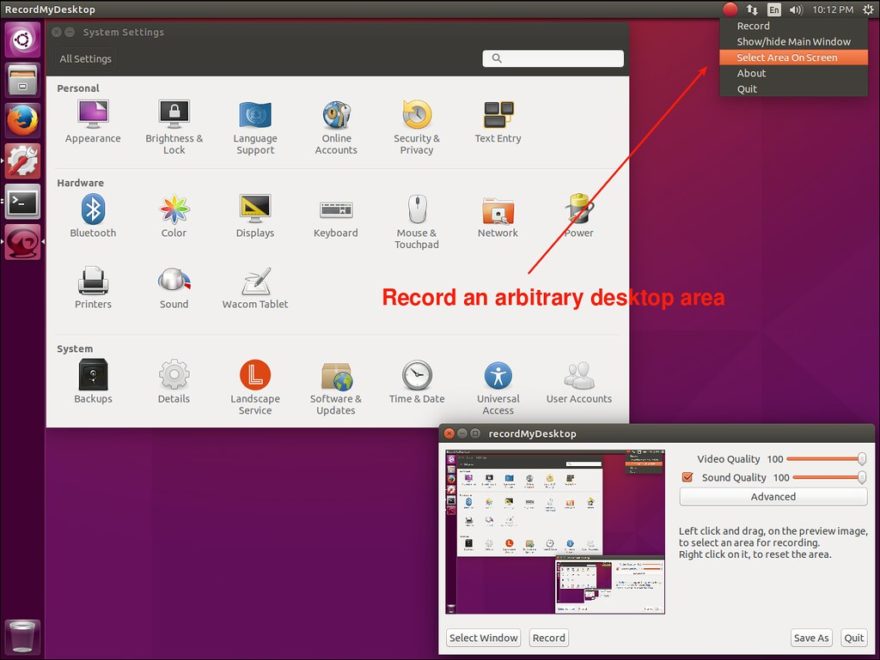Screen dimensions: 880x660
Task: Open Displays settings
Action: point(255,216)
